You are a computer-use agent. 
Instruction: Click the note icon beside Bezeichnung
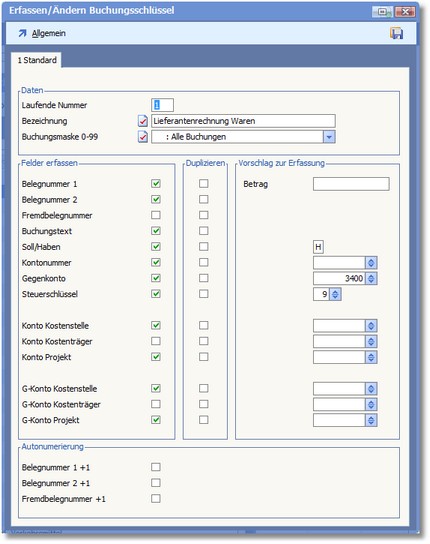click(x=143, y=121)
